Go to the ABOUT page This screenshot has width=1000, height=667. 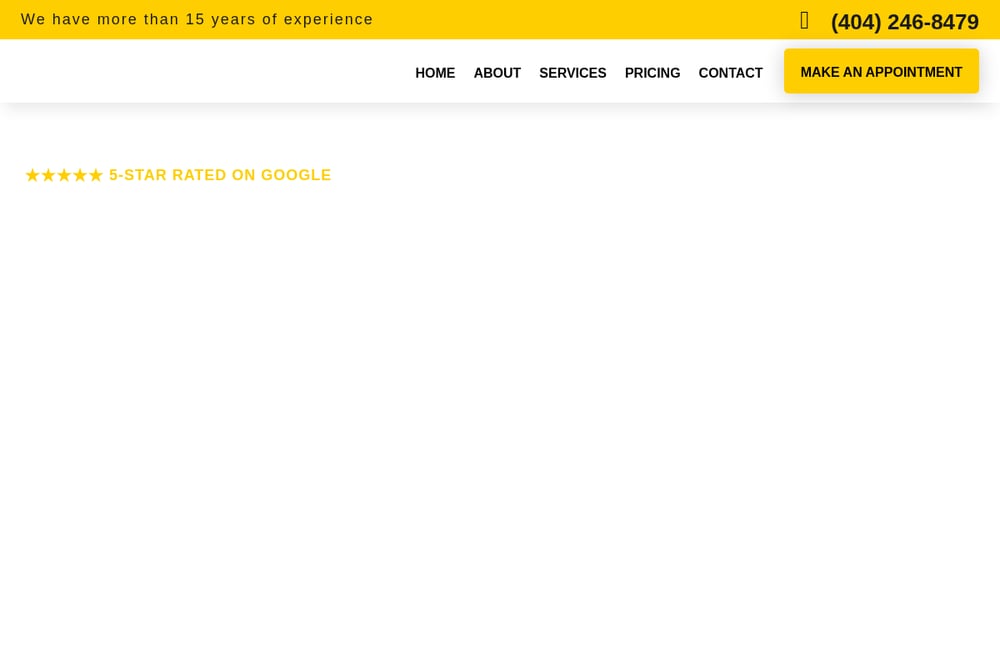[x=497, y=73]
